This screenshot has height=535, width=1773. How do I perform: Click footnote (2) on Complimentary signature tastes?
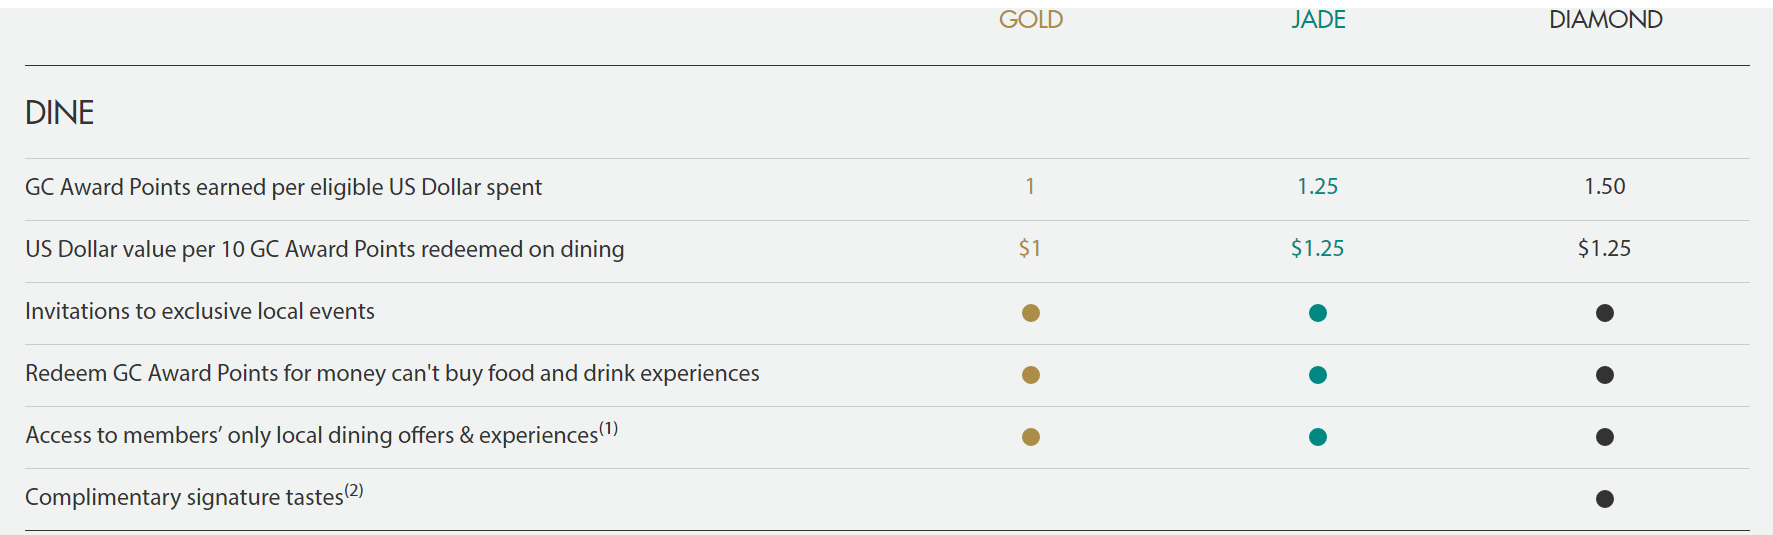point(354,491)
